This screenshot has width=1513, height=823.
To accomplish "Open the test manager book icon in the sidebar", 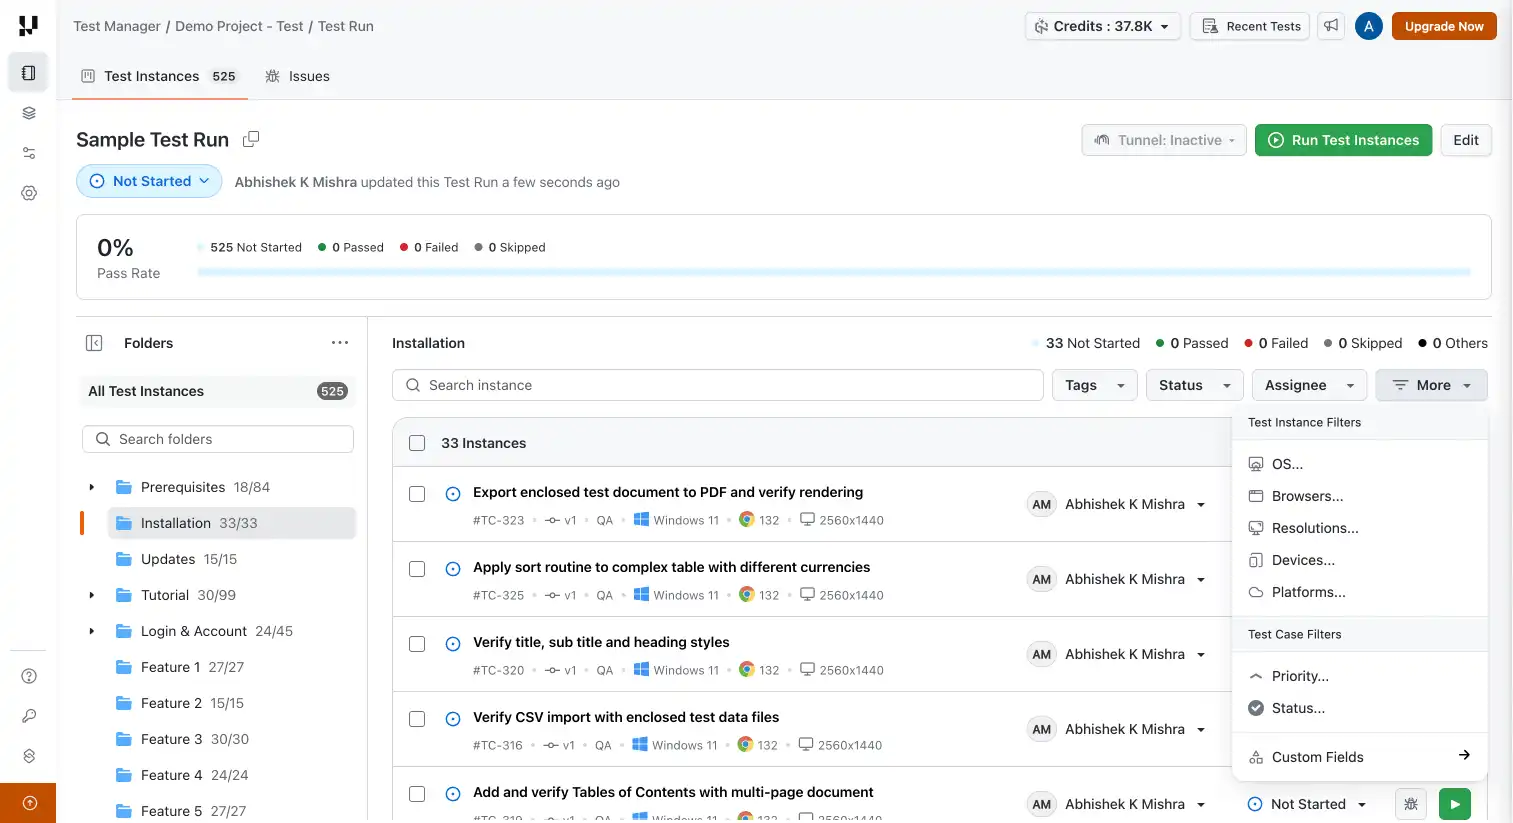I will [28, 73].
